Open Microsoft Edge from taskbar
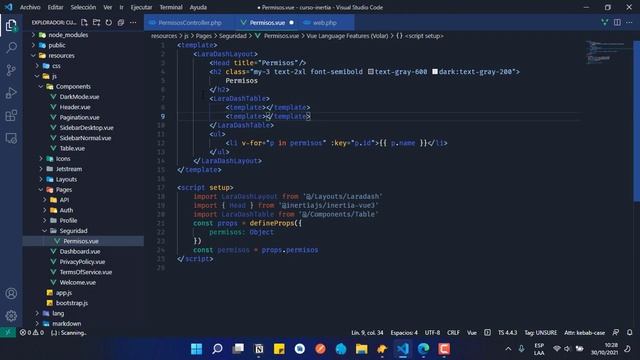Image resolution: width=640 pixels, height=360 pixels. tap(423, 349)
